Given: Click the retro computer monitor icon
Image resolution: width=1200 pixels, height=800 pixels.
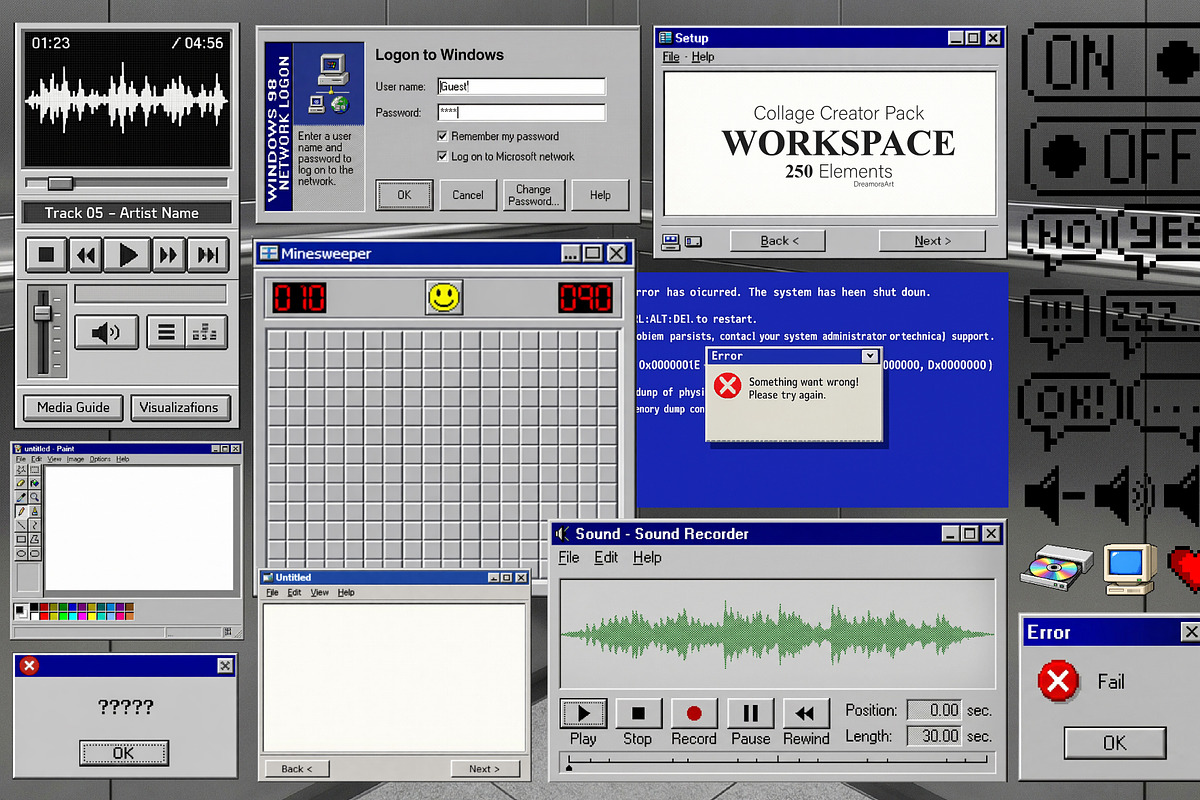Looking at the screenshot, I should coord(1130,568).
